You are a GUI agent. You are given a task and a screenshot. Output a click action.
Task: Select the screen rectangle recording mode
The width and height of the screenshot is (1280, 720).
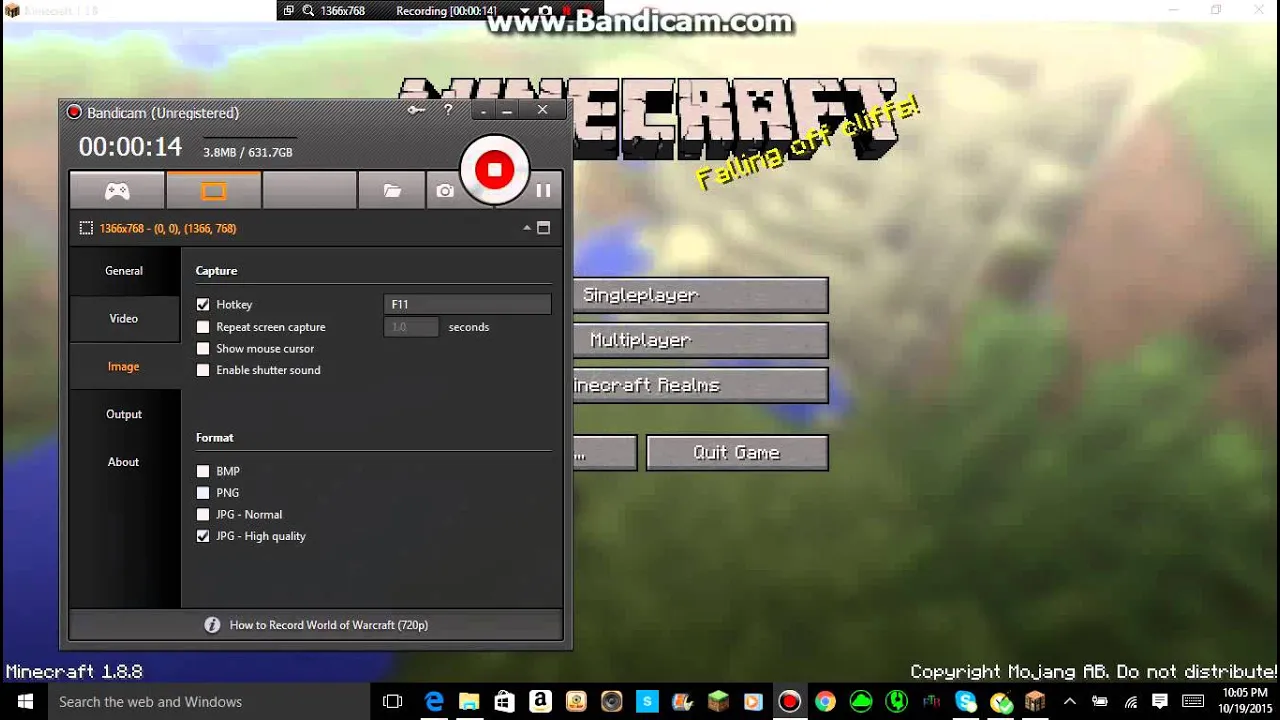[213, 190]
